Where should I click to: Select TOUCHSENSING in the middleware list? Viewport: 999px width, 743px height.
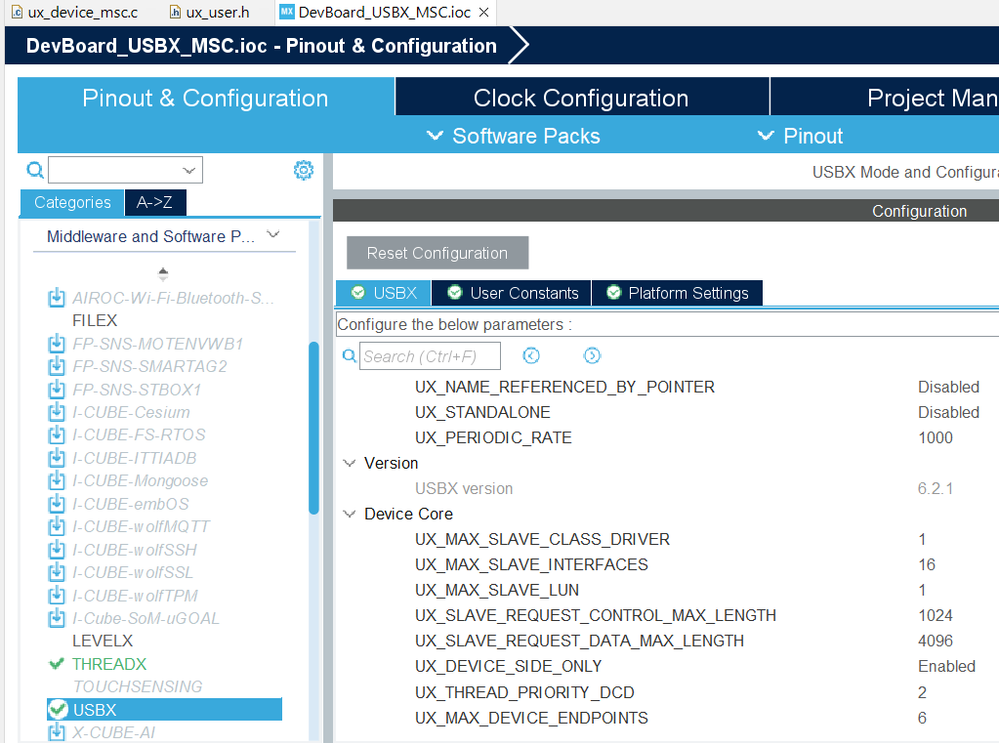tap(137, 686)
